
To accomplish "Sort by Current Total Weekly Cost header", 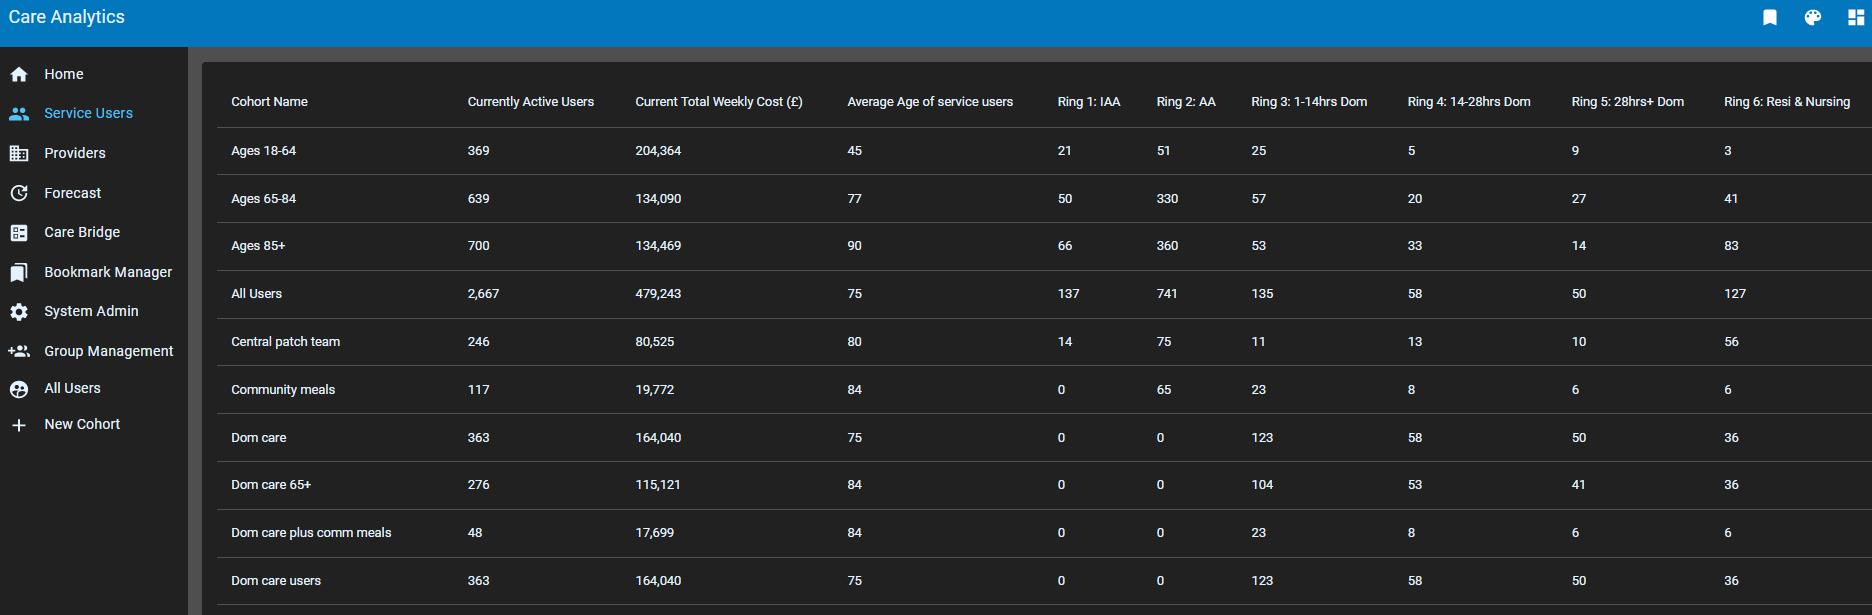I will click(x=718, y=102).
